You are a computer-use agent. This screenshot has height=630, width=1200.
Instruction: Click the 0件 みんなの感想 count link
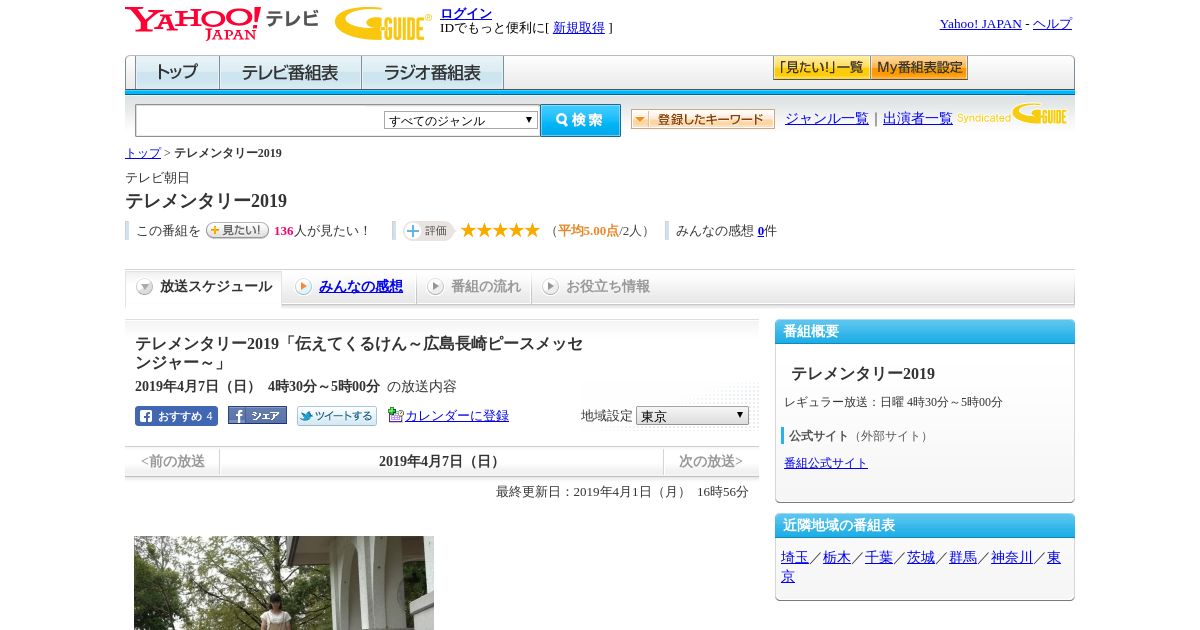coord(761,231)
